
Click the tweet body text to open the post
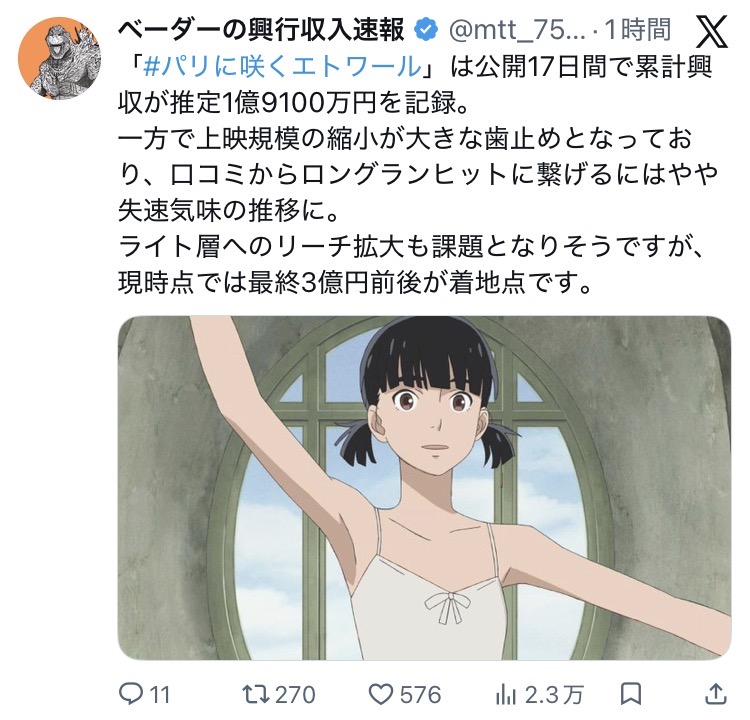coord(418,175)
